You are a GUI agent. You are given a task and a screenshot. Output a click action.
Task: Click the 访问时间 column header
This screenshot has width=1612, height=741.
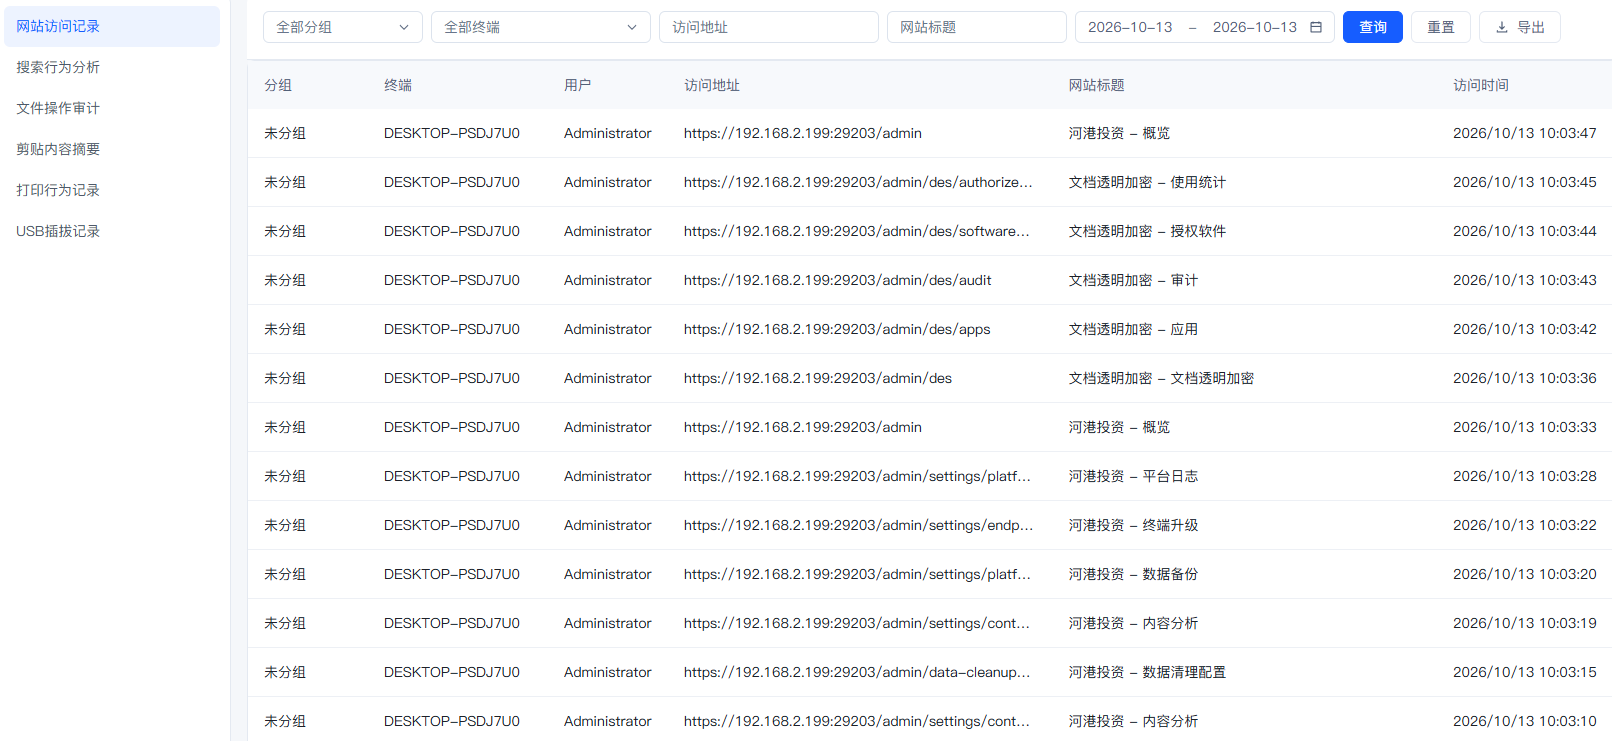pyautogui.click(x=1481, y=85)
